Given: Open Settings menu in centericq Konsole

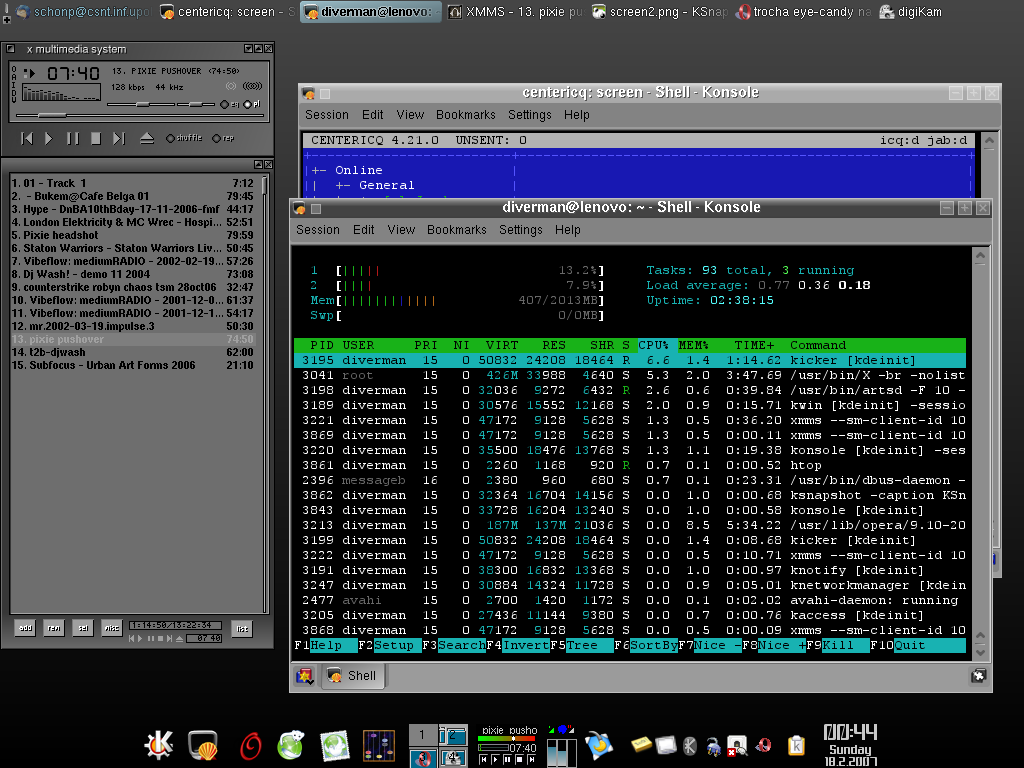Looking at the screenshot, I should click(530, 115).
